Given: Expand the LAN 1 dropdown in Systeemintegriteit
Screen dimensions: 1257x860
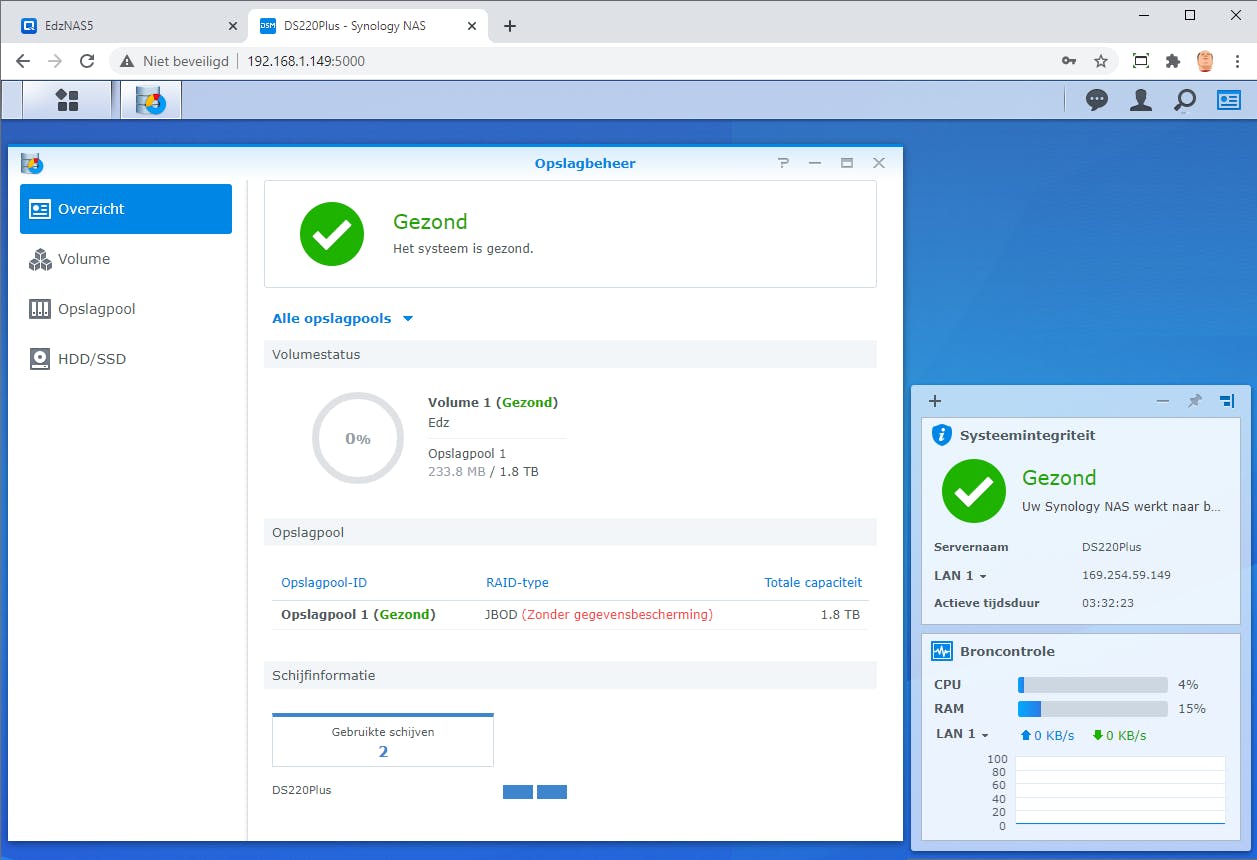Looking at the screenshot, I should click(x=961, y=576).
